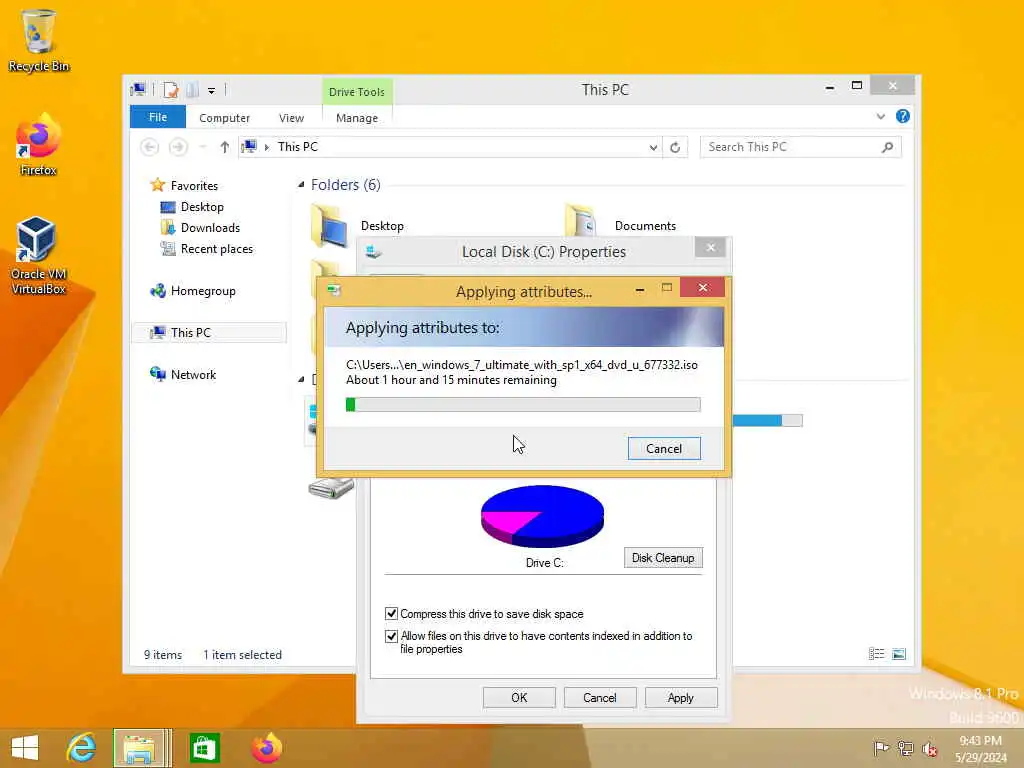
Task: Open the Windows Store taskbar icon
Action: tap(204, 748)
